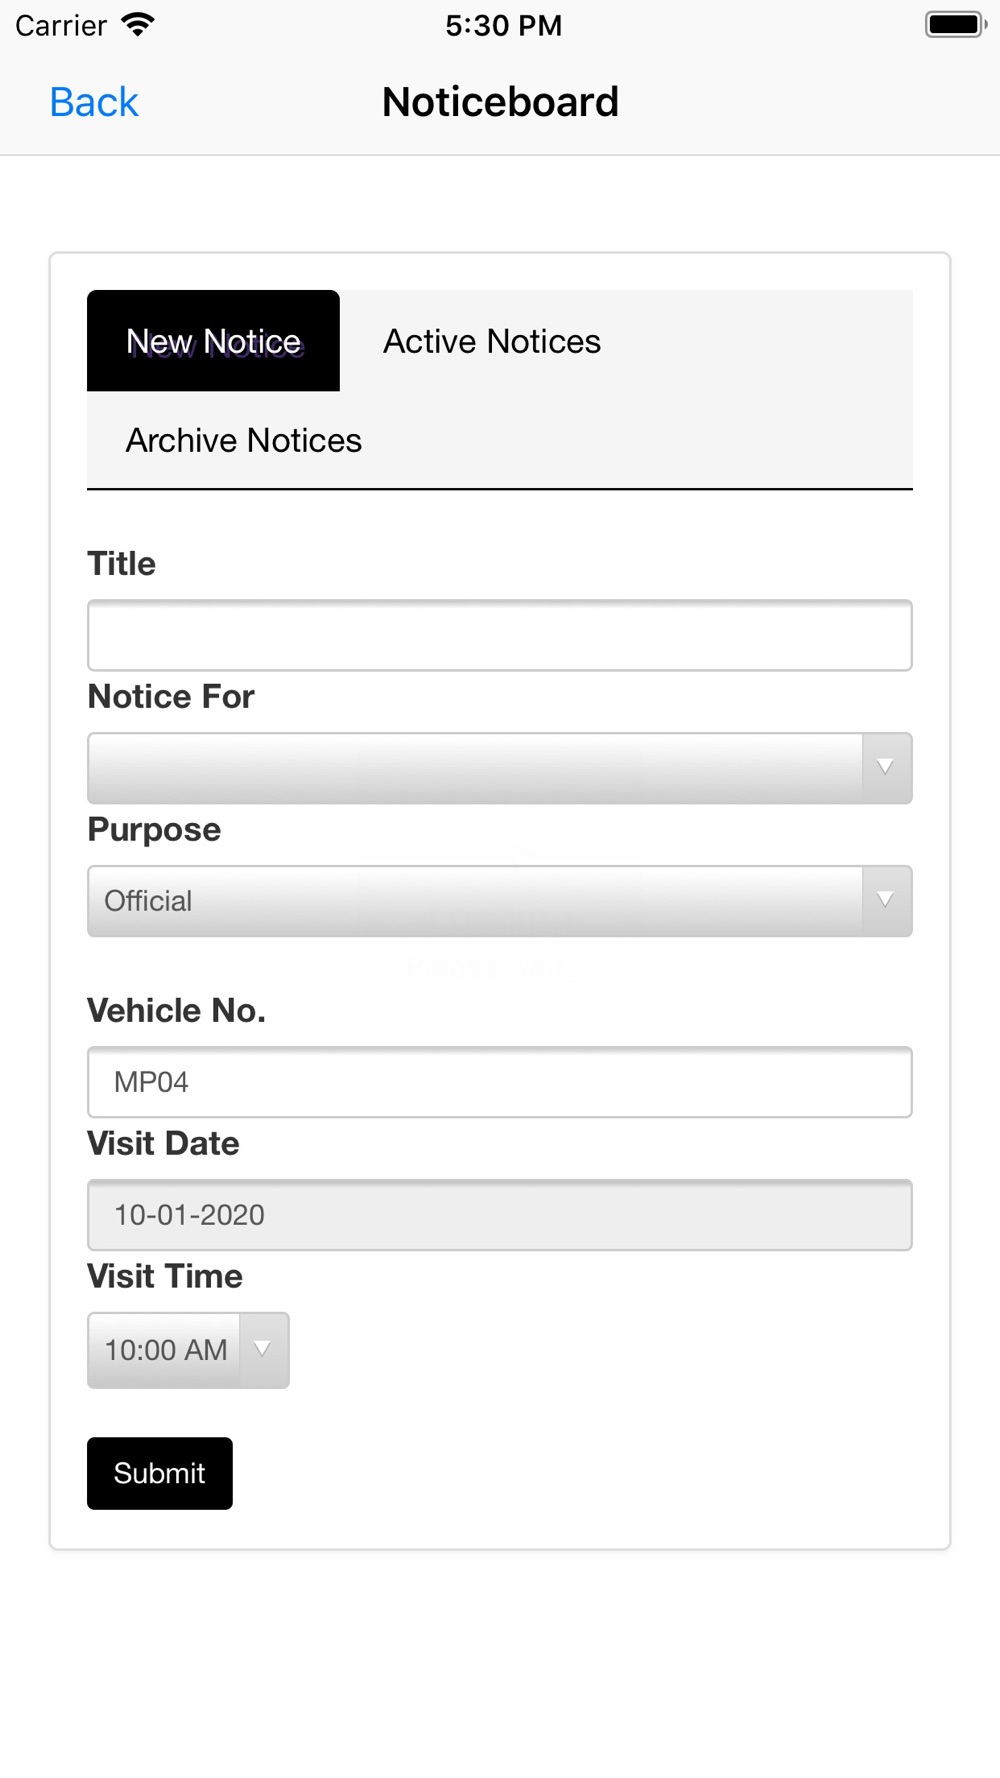Click the Purpose dropdown arrow
This screenshot has width=1000, height=1778.
(886, 901)
